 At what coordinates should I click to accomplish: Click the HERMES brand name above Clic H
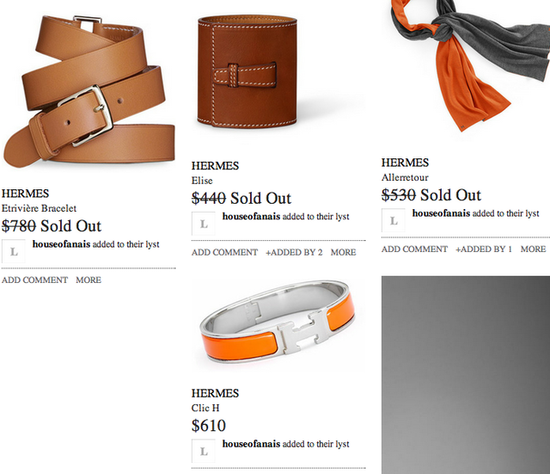tap(215, 393)
